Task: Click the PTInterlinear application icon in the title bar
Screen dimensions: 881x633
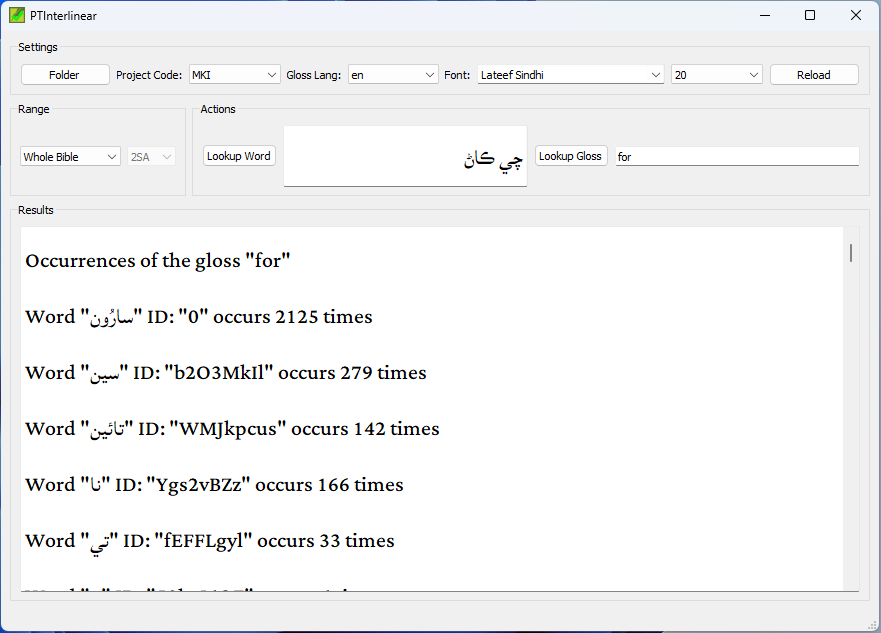Action: pyautogui.click(x=16, y=15)
